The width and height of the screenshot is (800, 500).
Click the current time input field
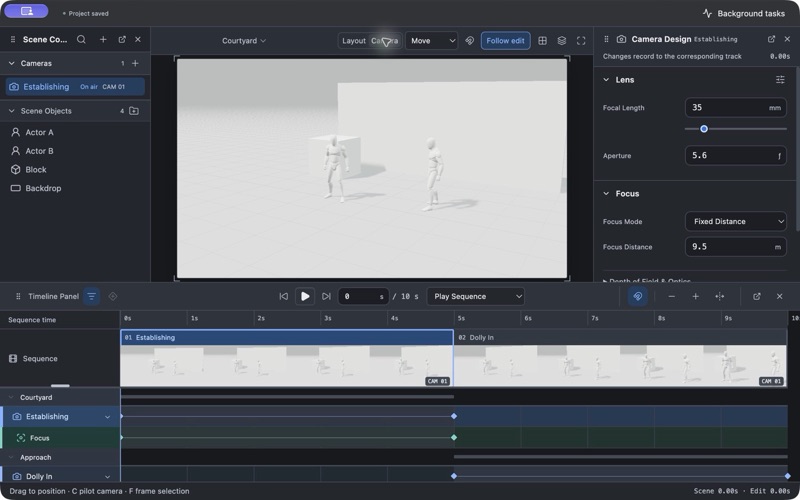click(x=363, y=296)
